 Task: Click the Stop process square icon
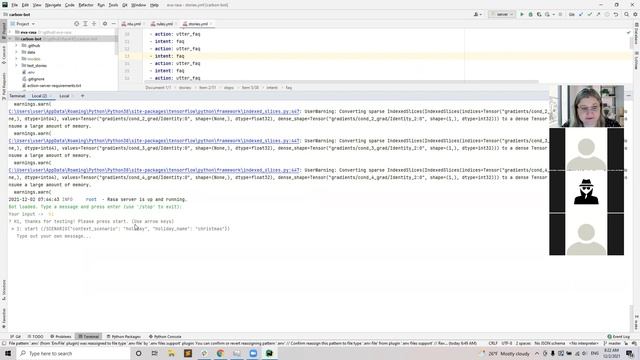[560, 14]
